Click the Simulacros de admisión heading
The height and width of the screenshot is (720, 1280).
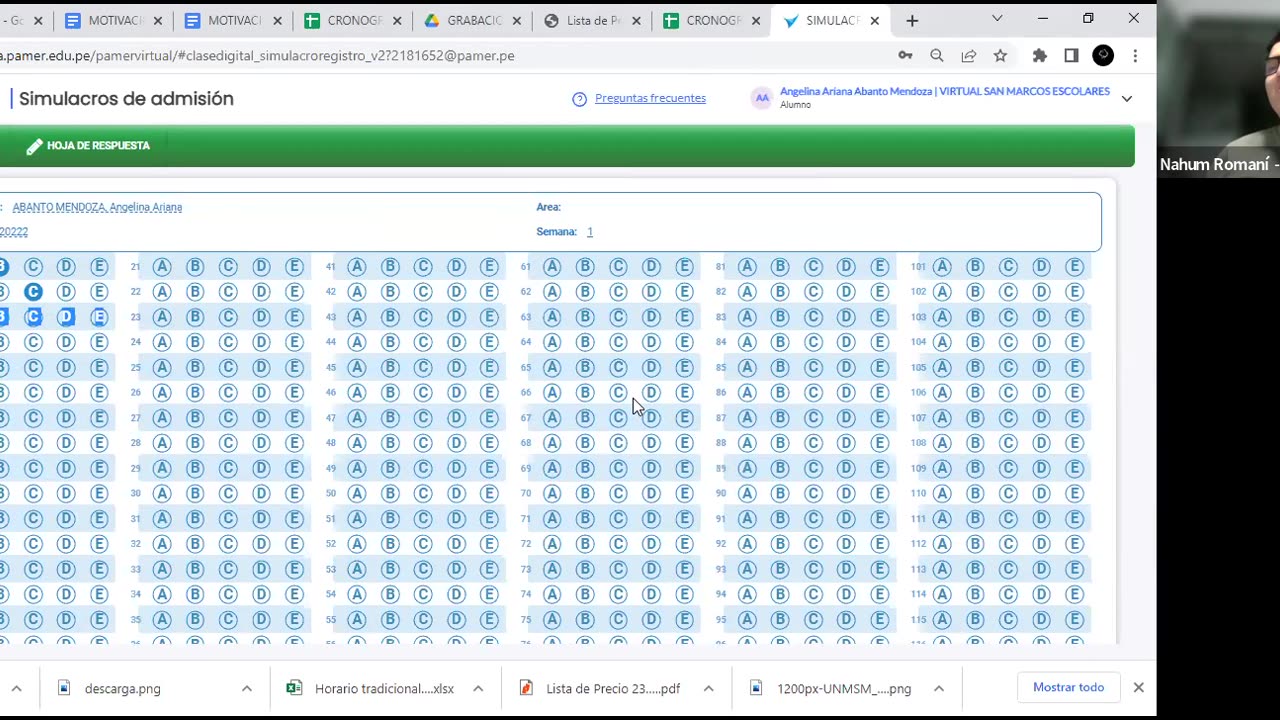click(126, 98)
